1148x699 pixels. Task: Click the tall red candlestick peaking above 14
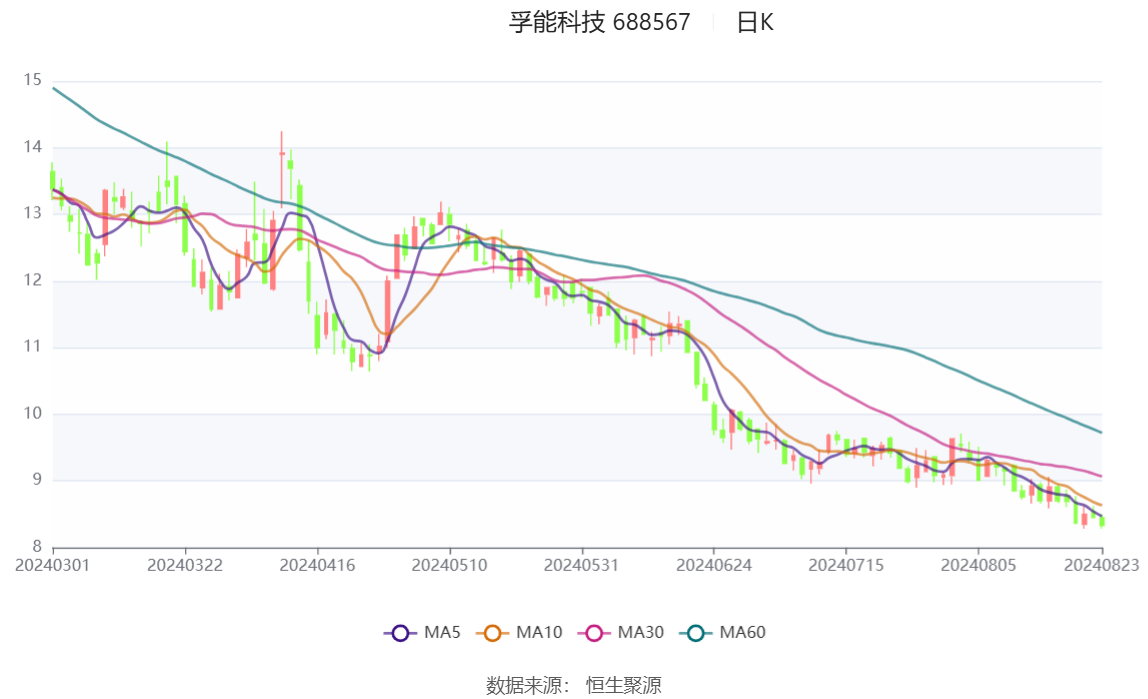pos(281,172)
